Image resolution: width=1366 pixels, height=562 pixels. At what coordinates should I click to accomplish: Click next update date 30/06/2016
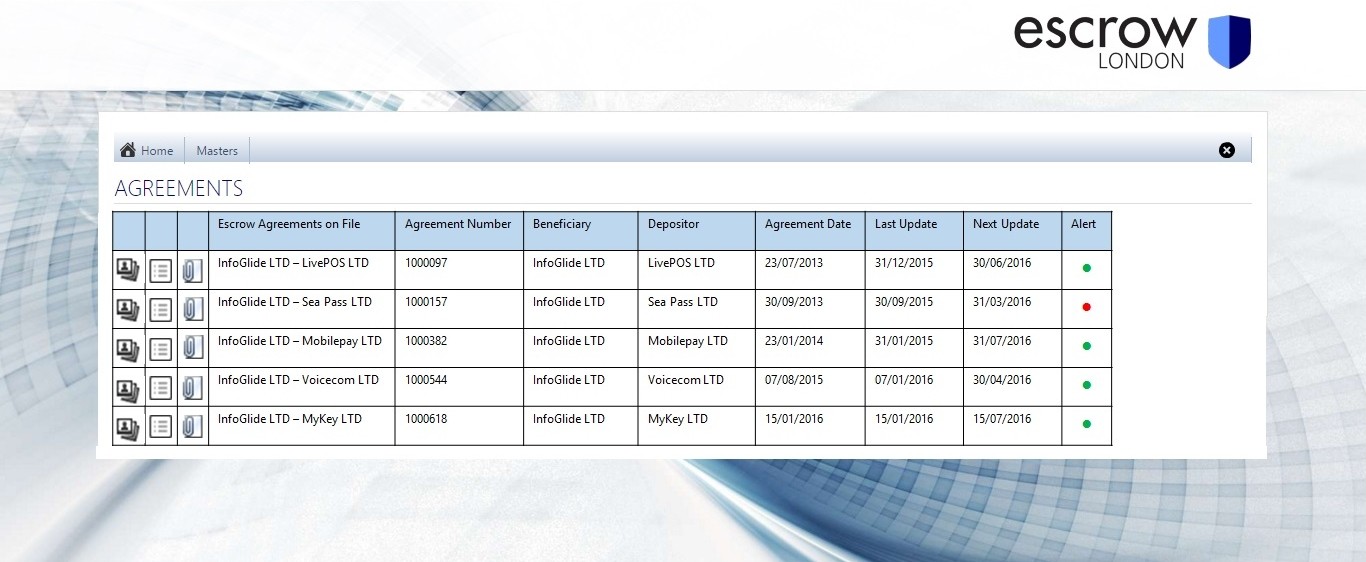coord(1002,263)
